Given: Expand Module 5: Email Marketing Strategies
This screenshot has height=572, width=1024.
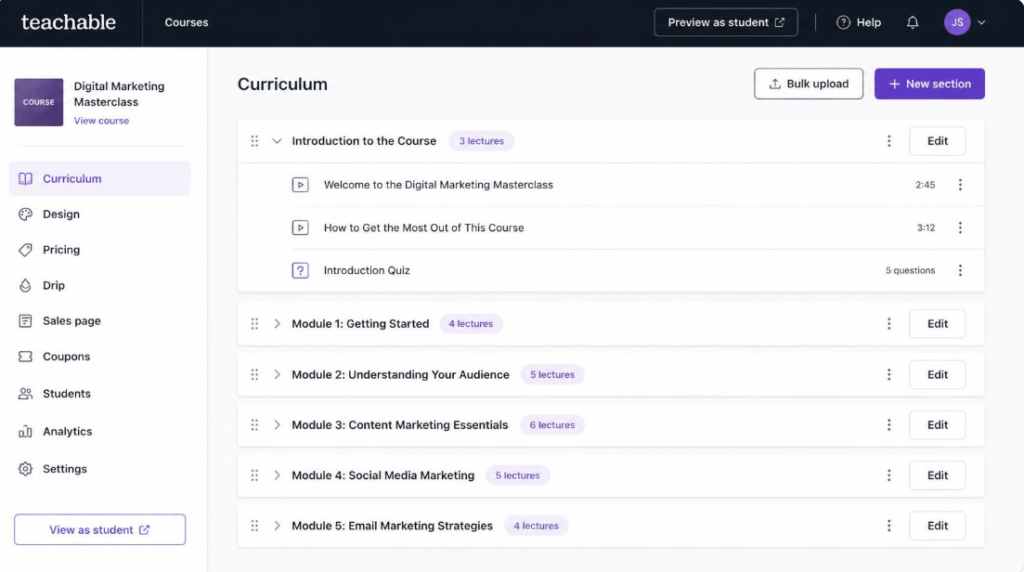Looking at the screenshot, I should pos(277,526).
